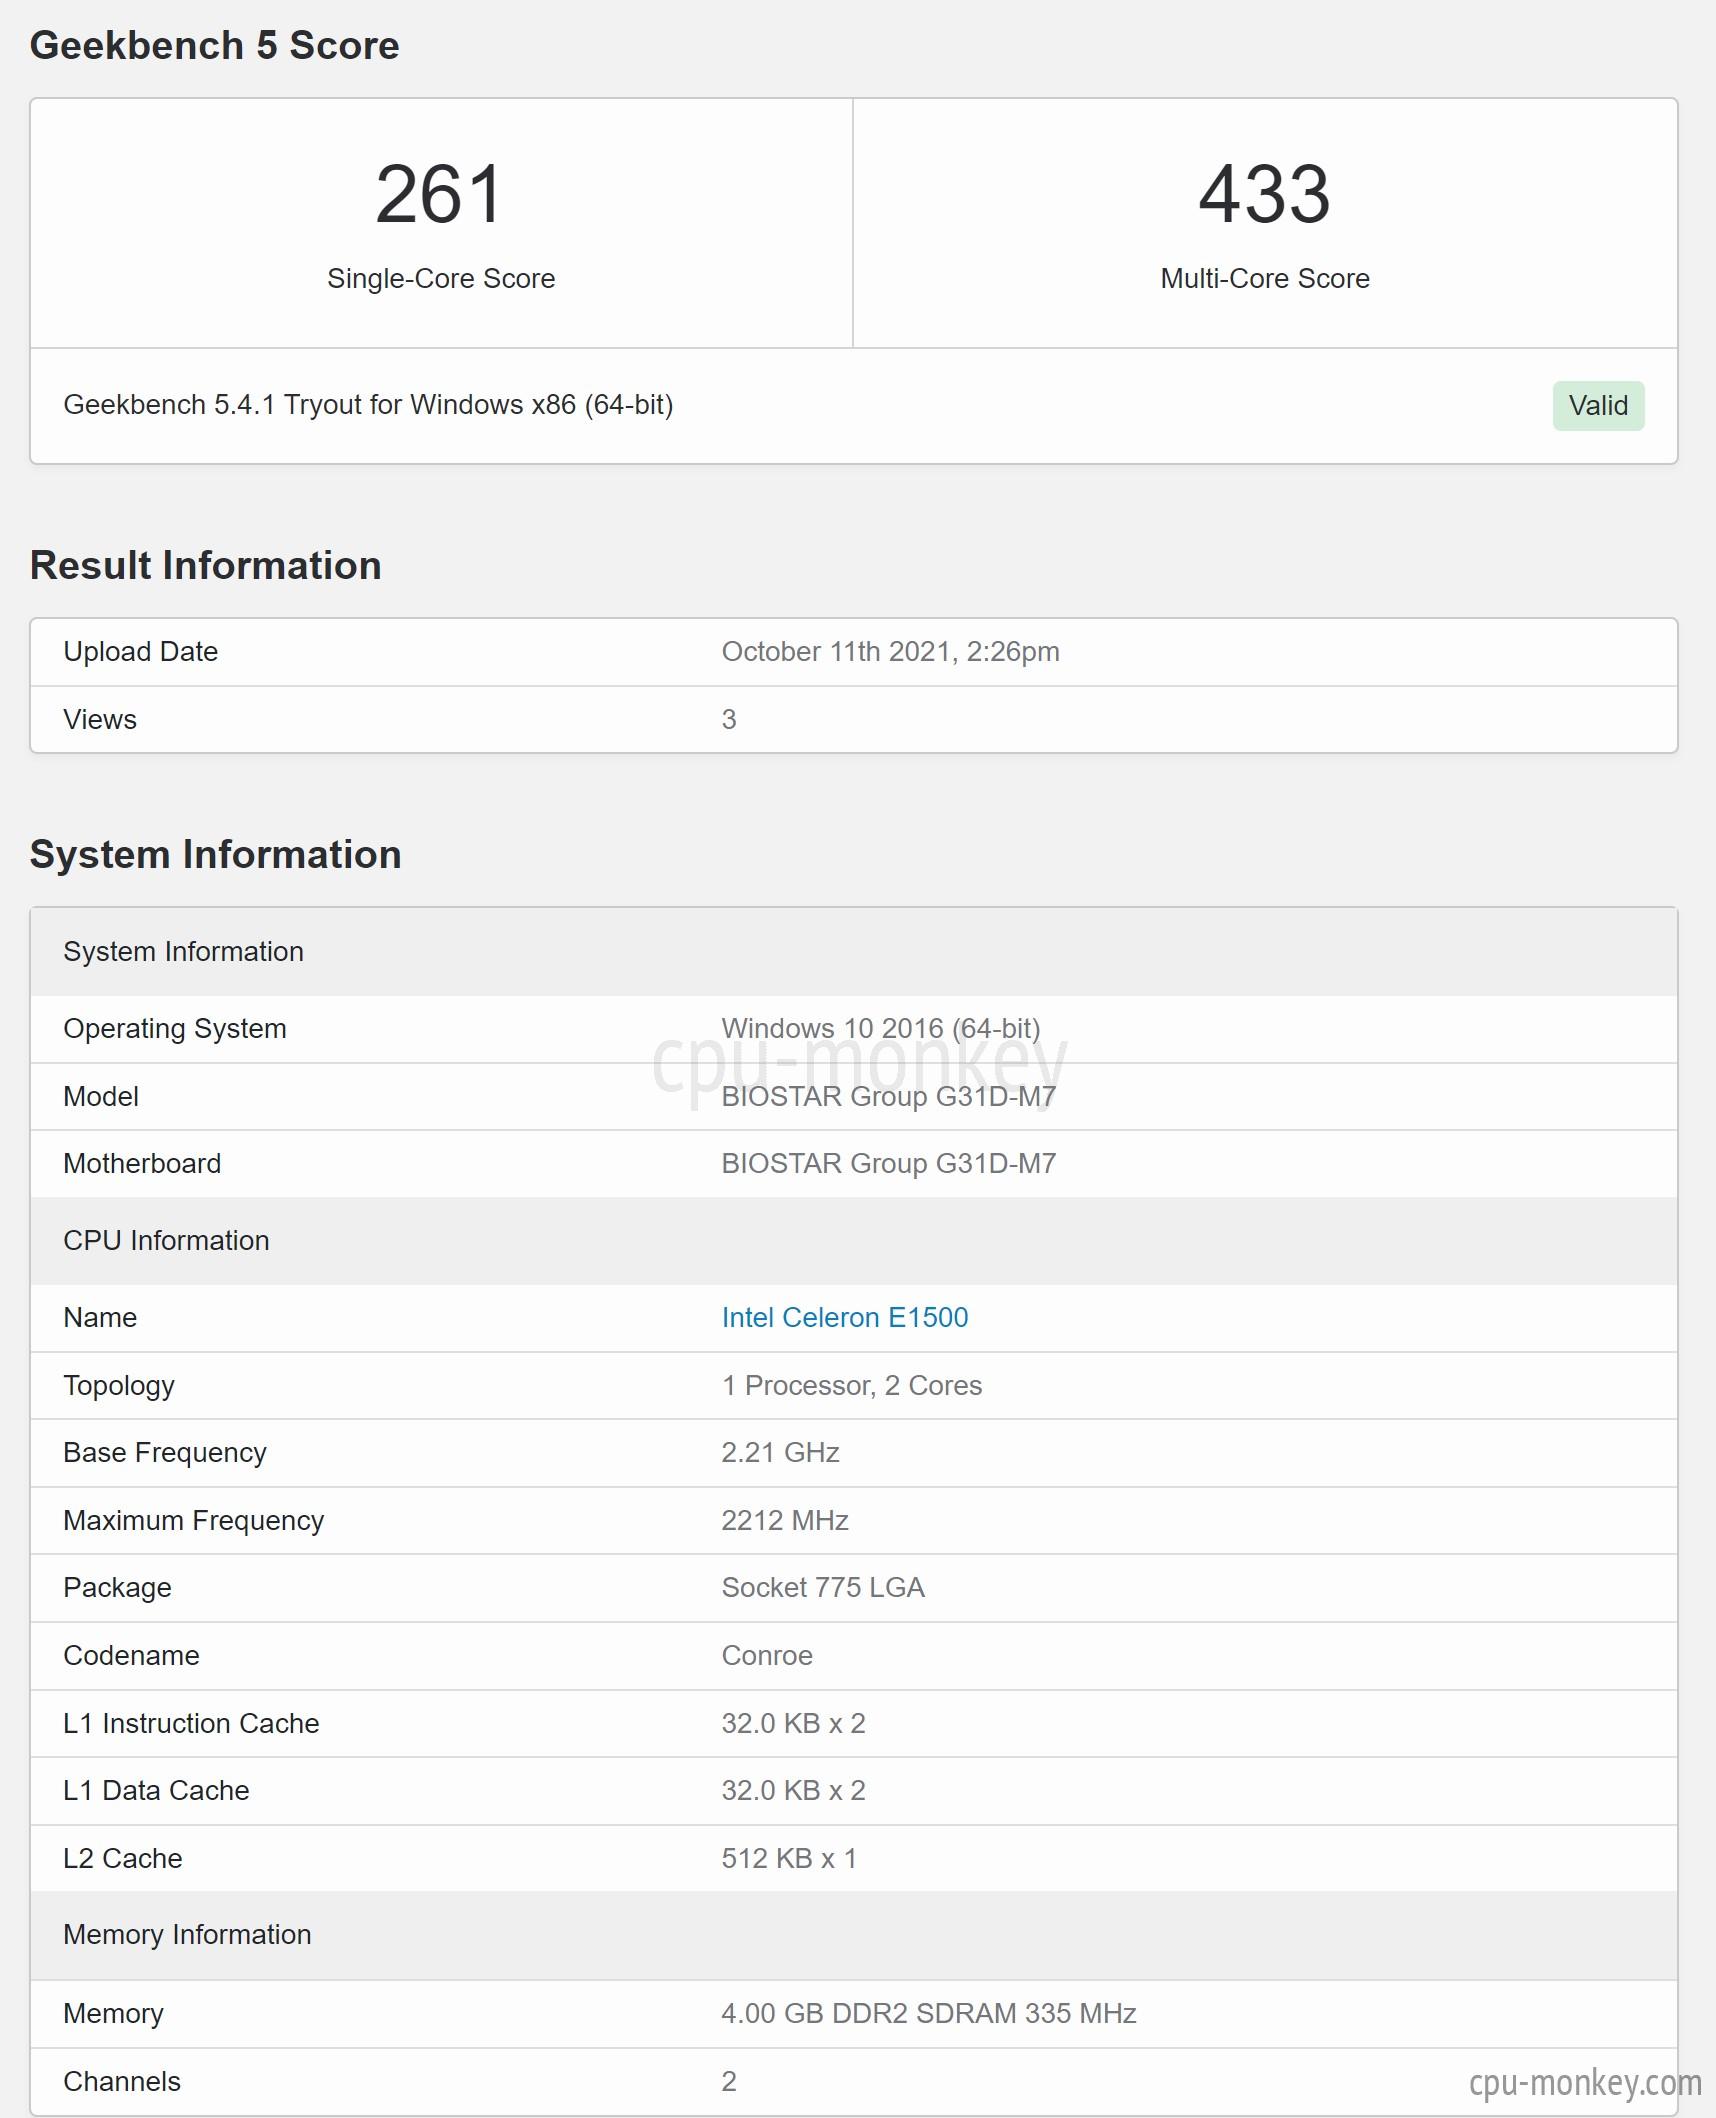1716x2118 pixels.
Task: Click the Motherboard row label
Action: pyautogui.click(x=142, y=1163)
